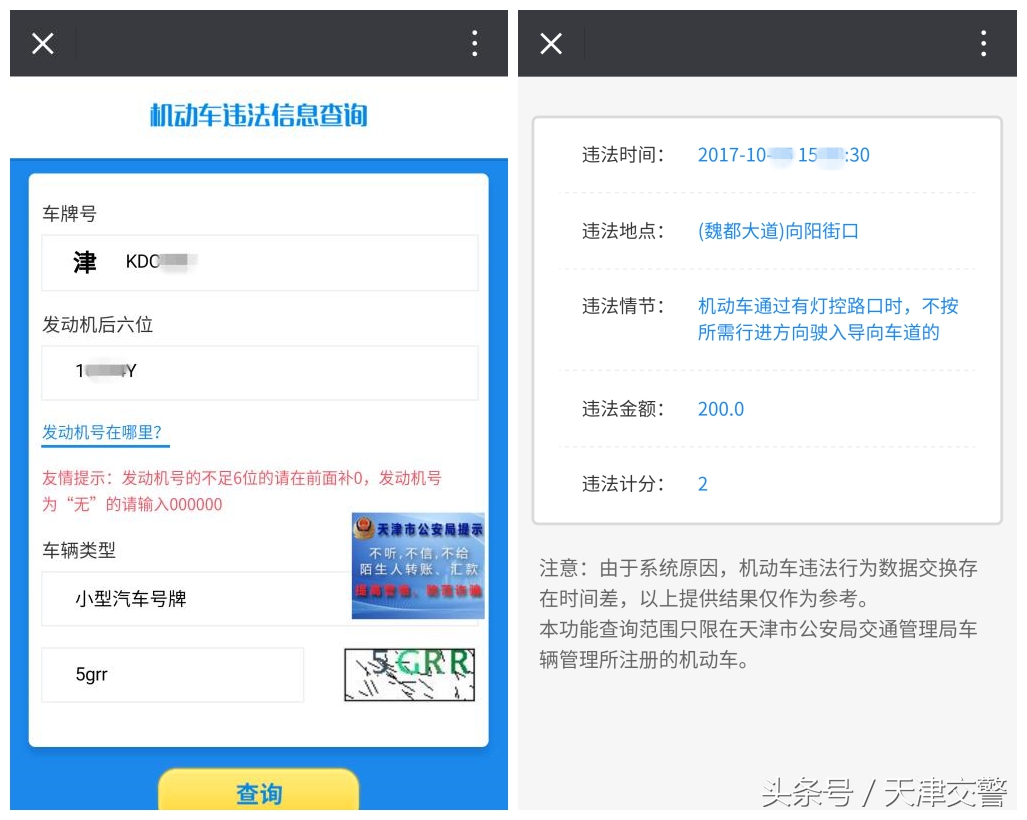Tap the X close icon on the results screen
This screenshot has width=1027, height=820.
[x=551, y=42]
